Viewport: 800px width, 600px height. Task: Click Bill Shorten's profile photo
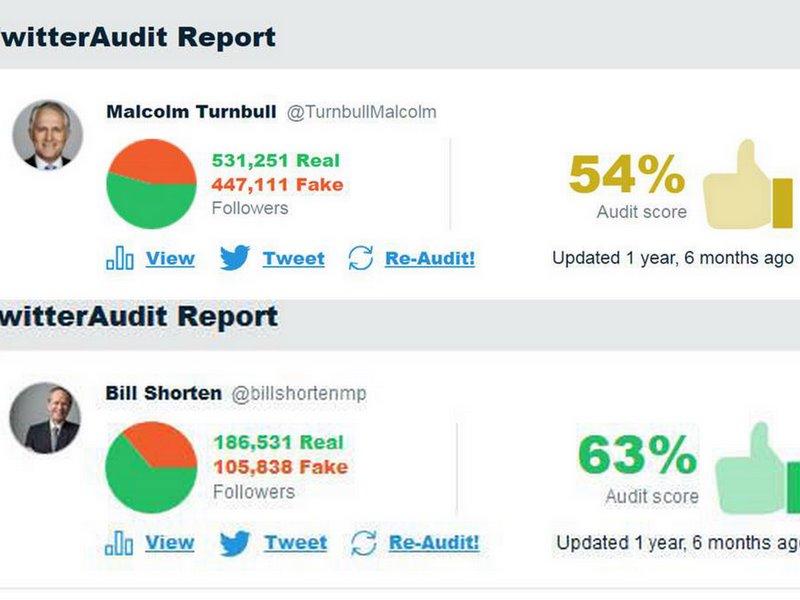click(x=45, y=418)
